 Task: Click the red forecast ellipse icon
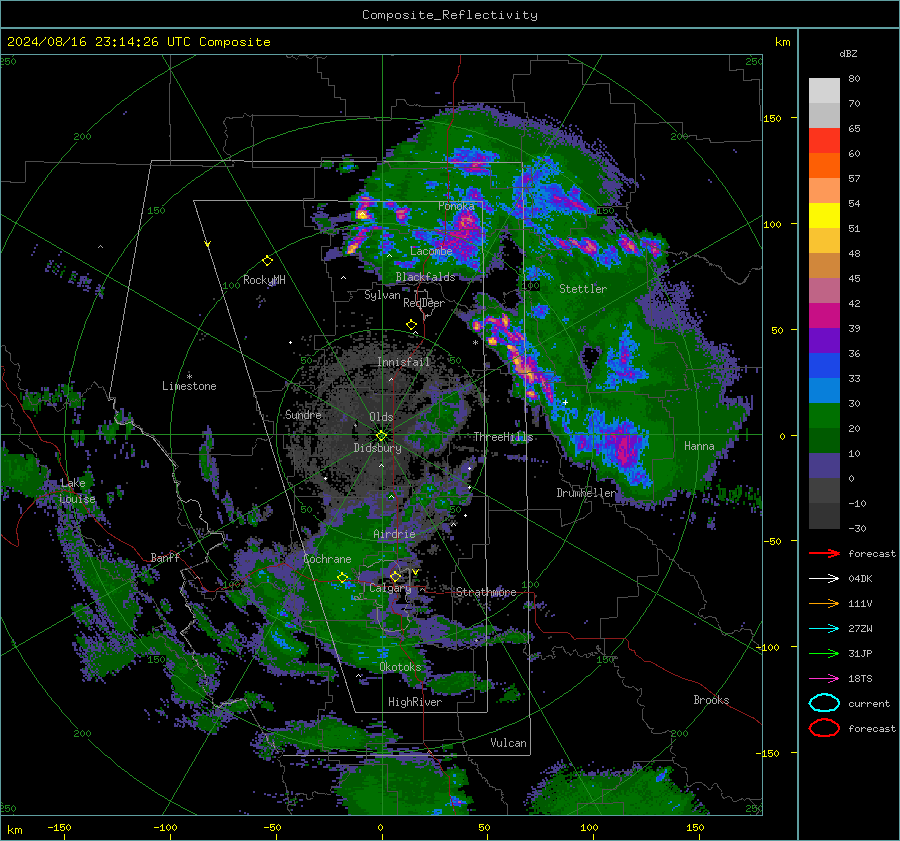coord(824,728)
